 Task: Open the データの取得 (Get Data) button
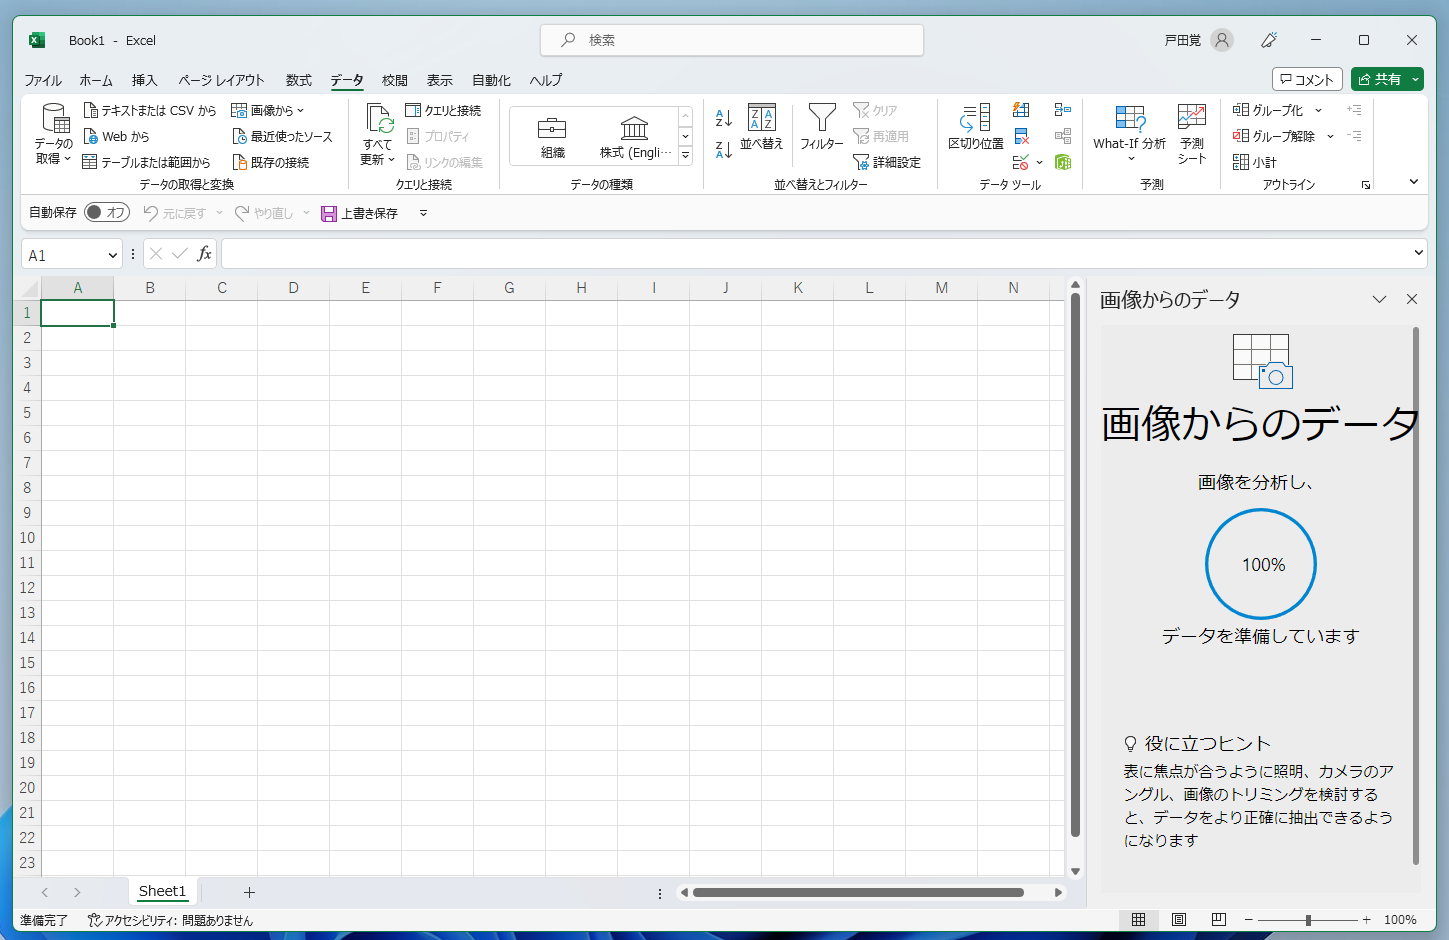pyautogui.click(x=54, y=134)
